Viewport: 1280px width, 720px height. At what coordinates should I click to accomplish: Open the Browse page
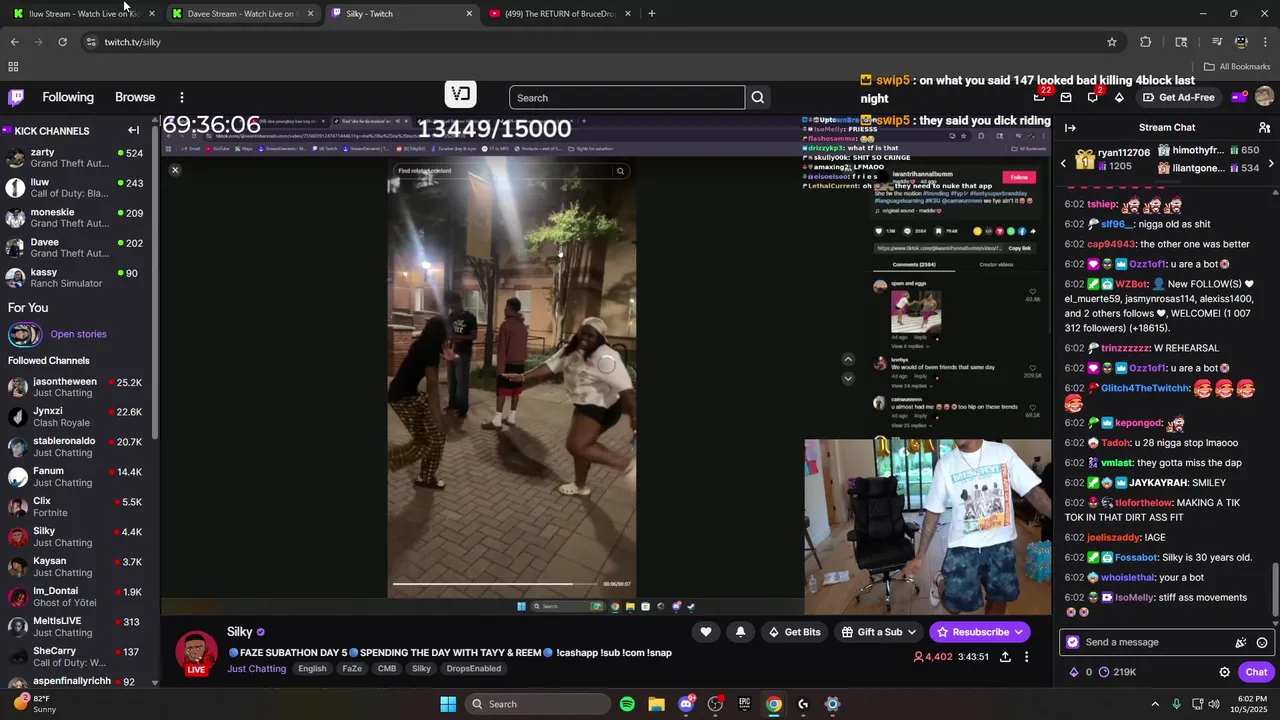(x=135, y=97)
